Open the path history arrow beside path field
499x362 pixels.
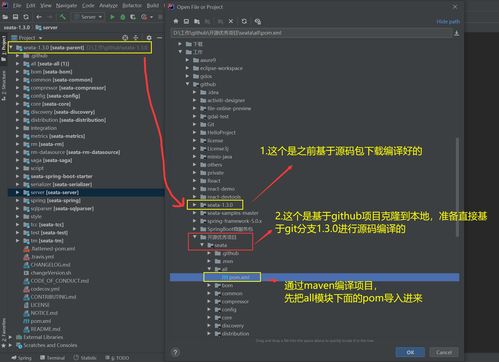point(457,33)
